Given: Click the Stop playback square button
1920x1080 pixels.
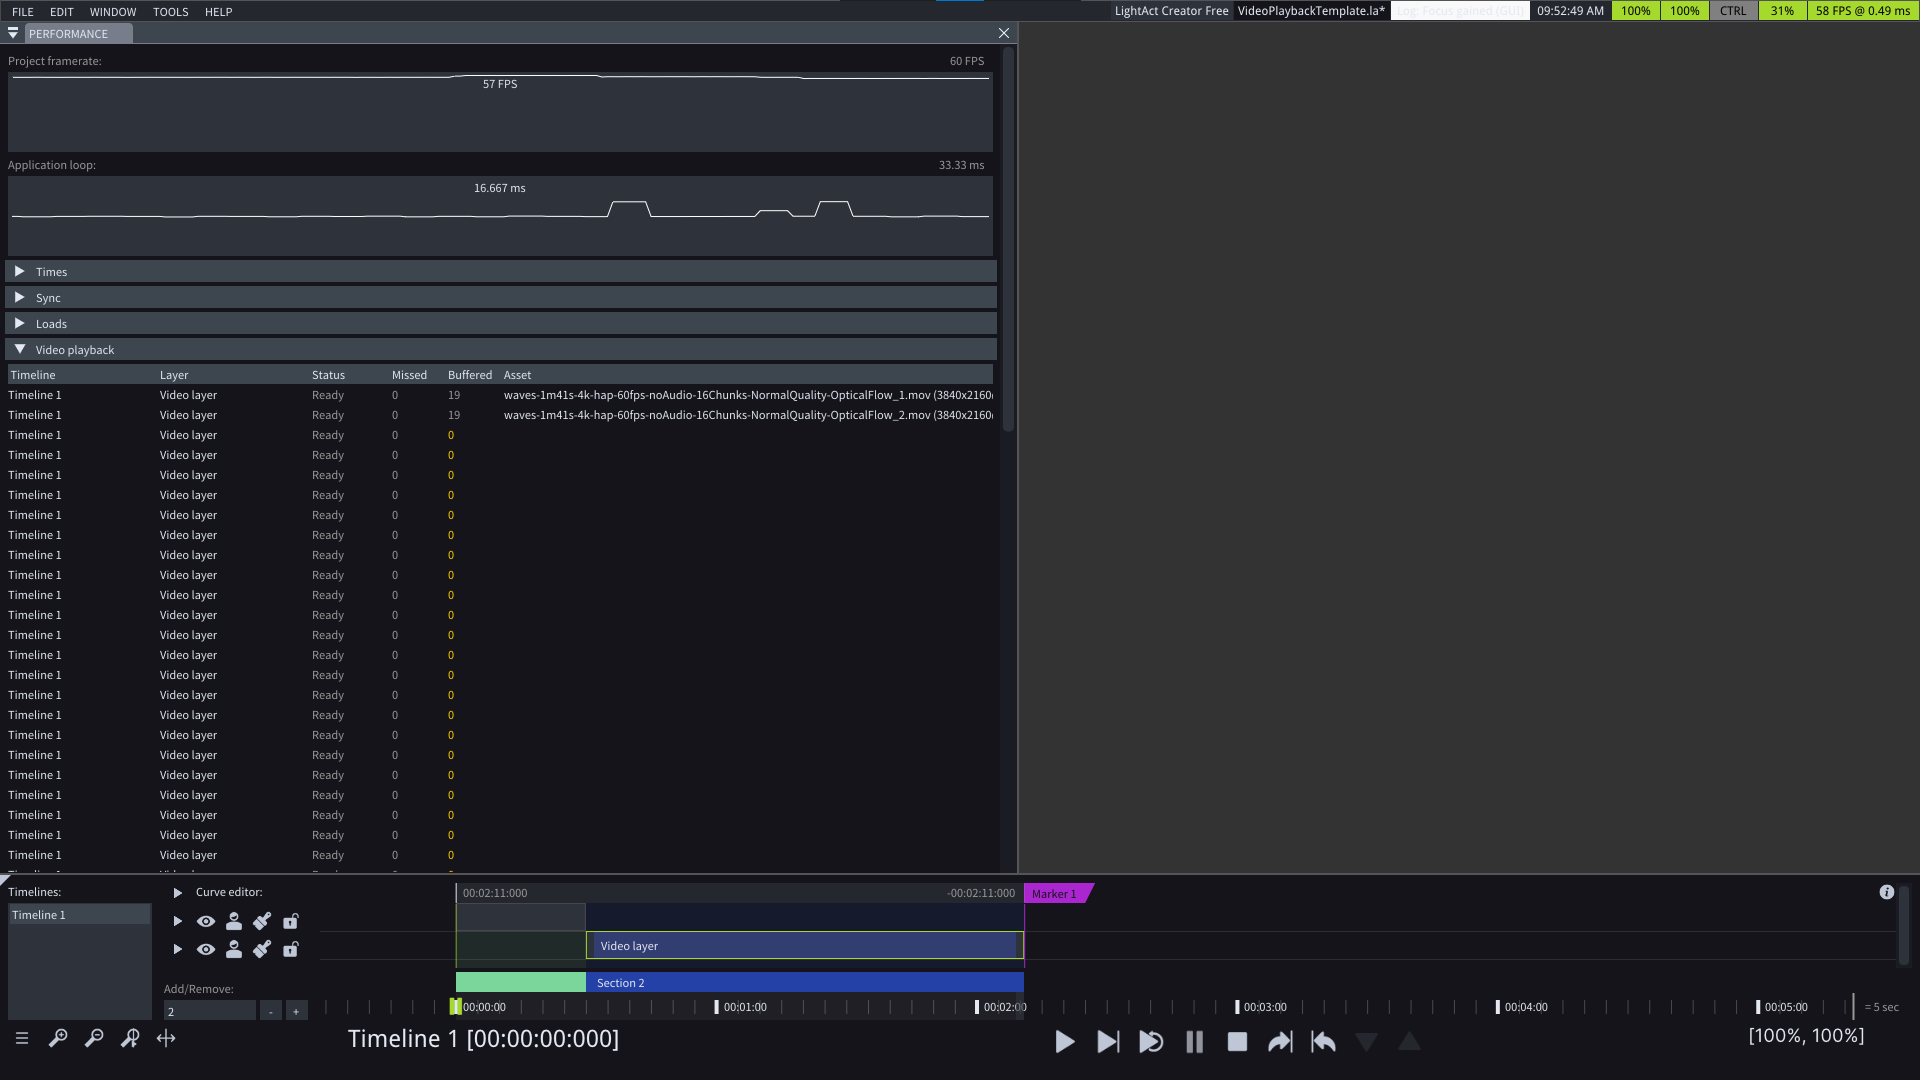Looking at the screenshot, I should click(x=1237, y=1042).
